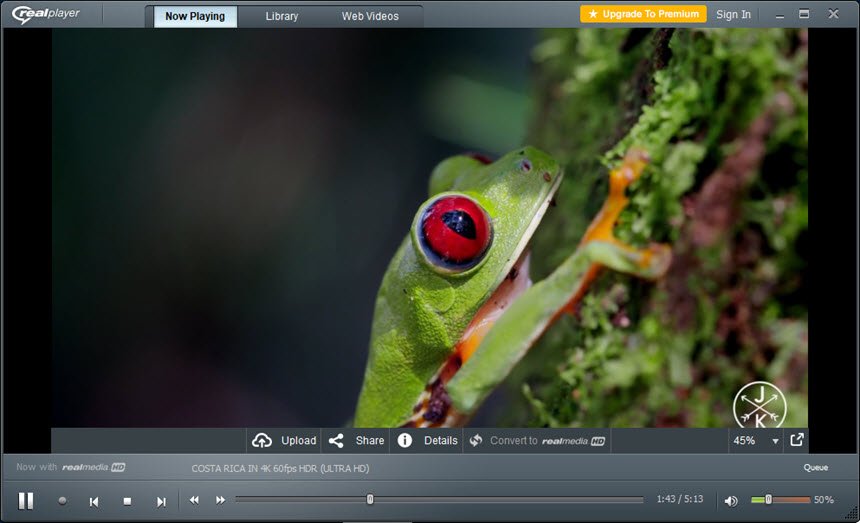Click the Now with RealMedia HD label
860x523 pixels.
tap(71, 467)
